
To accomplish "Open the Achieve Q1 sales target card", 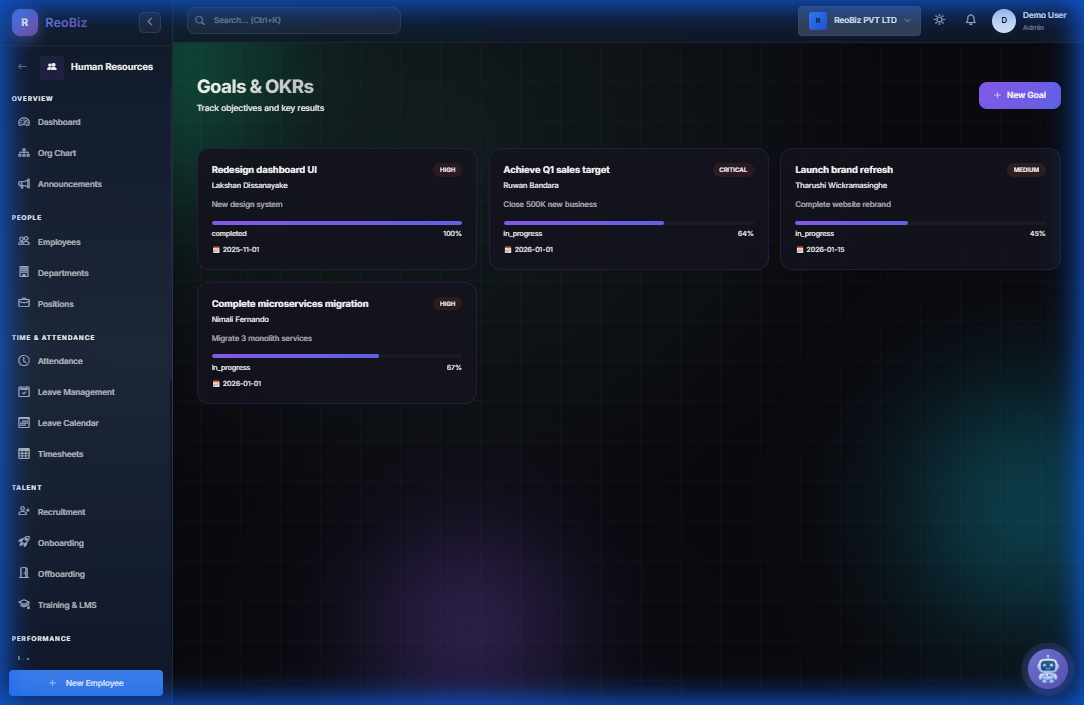I will [628, 208].
